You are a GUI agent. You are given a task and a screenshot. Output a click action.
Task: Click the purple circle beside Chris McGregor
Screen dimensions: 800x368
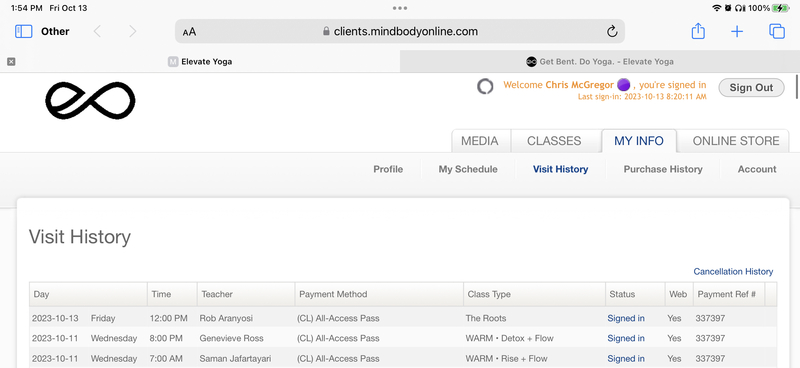click(623, 85)
